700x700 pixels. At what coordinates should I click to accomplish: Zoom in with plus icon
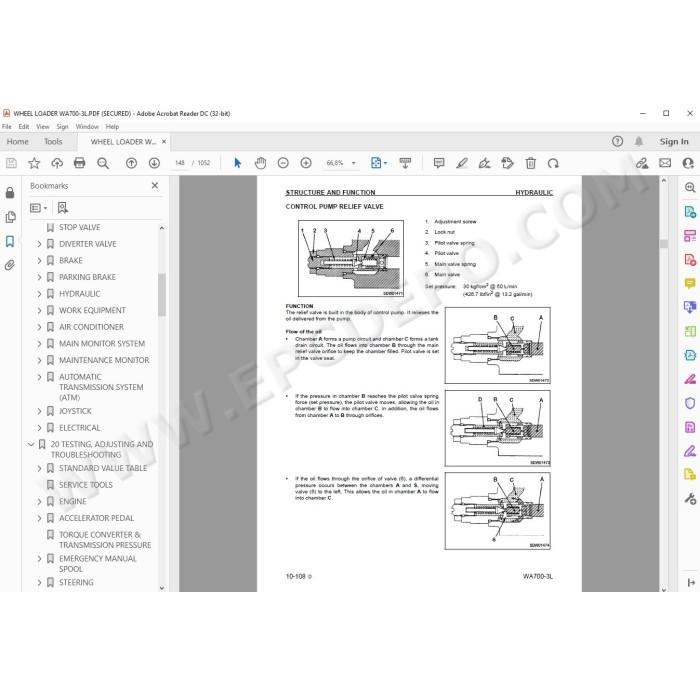[306, 163]
